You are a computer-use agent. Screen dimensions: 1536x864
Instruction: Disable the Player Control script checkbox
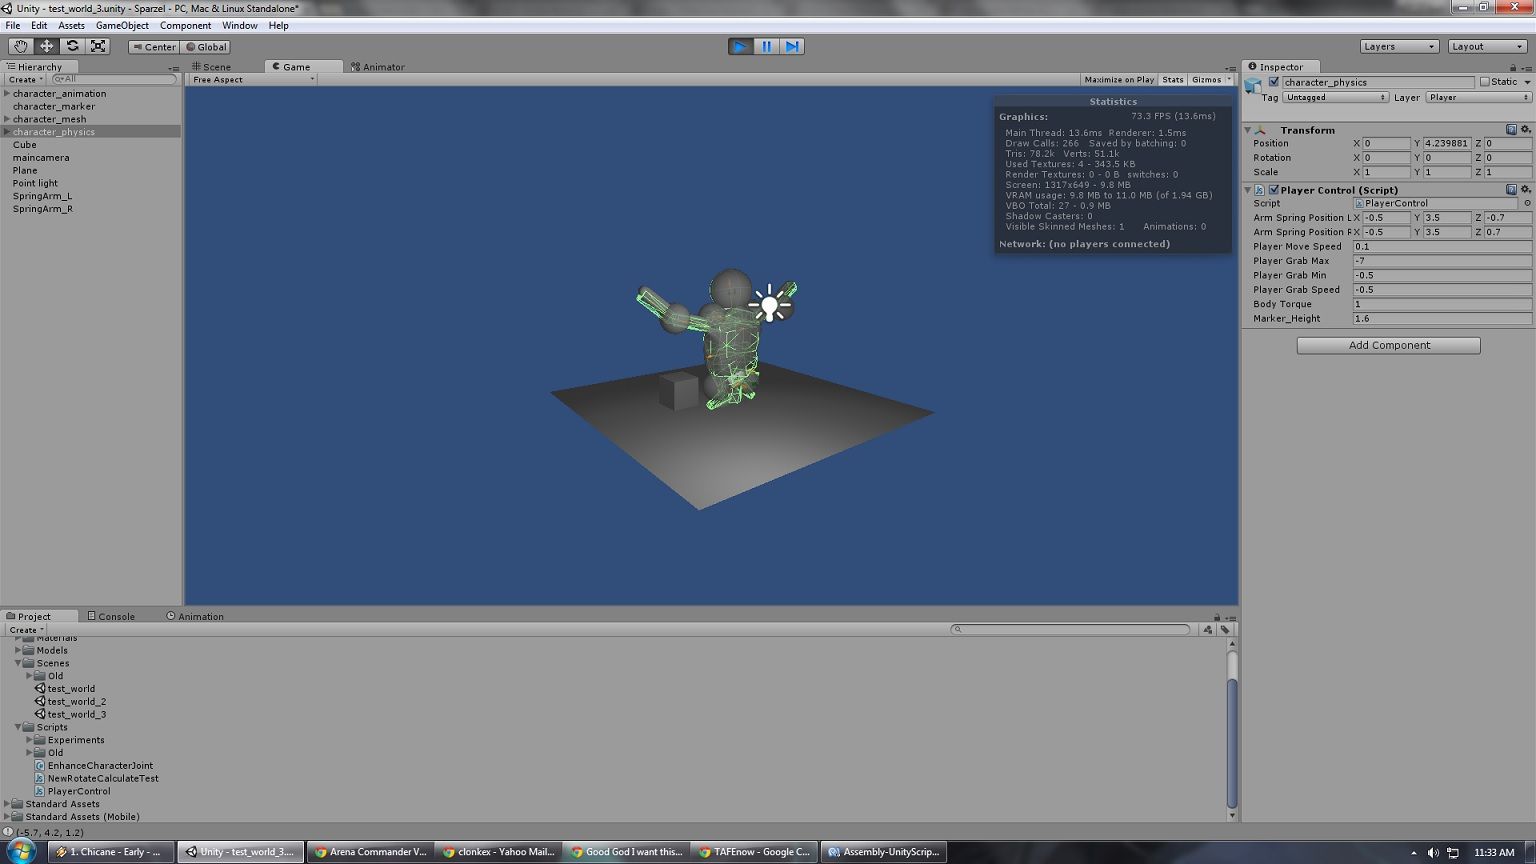click(1273, 190)
